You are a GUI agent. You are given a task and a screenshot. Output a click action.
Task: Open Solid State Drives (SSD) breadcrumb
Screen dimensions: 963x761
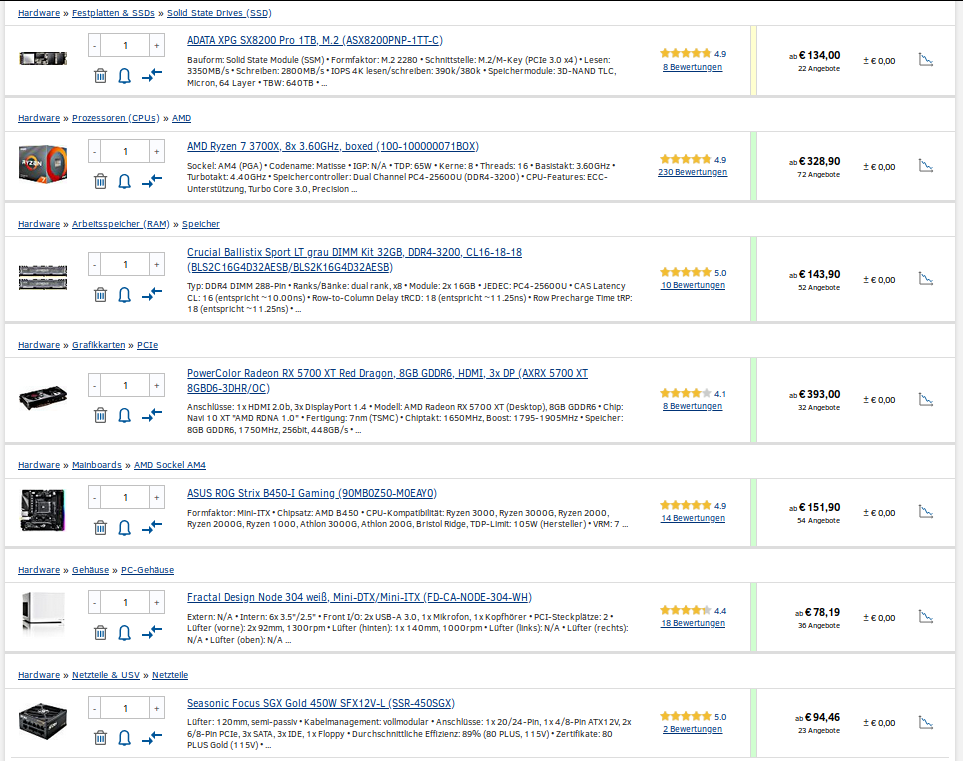click(x=219, y=13)
